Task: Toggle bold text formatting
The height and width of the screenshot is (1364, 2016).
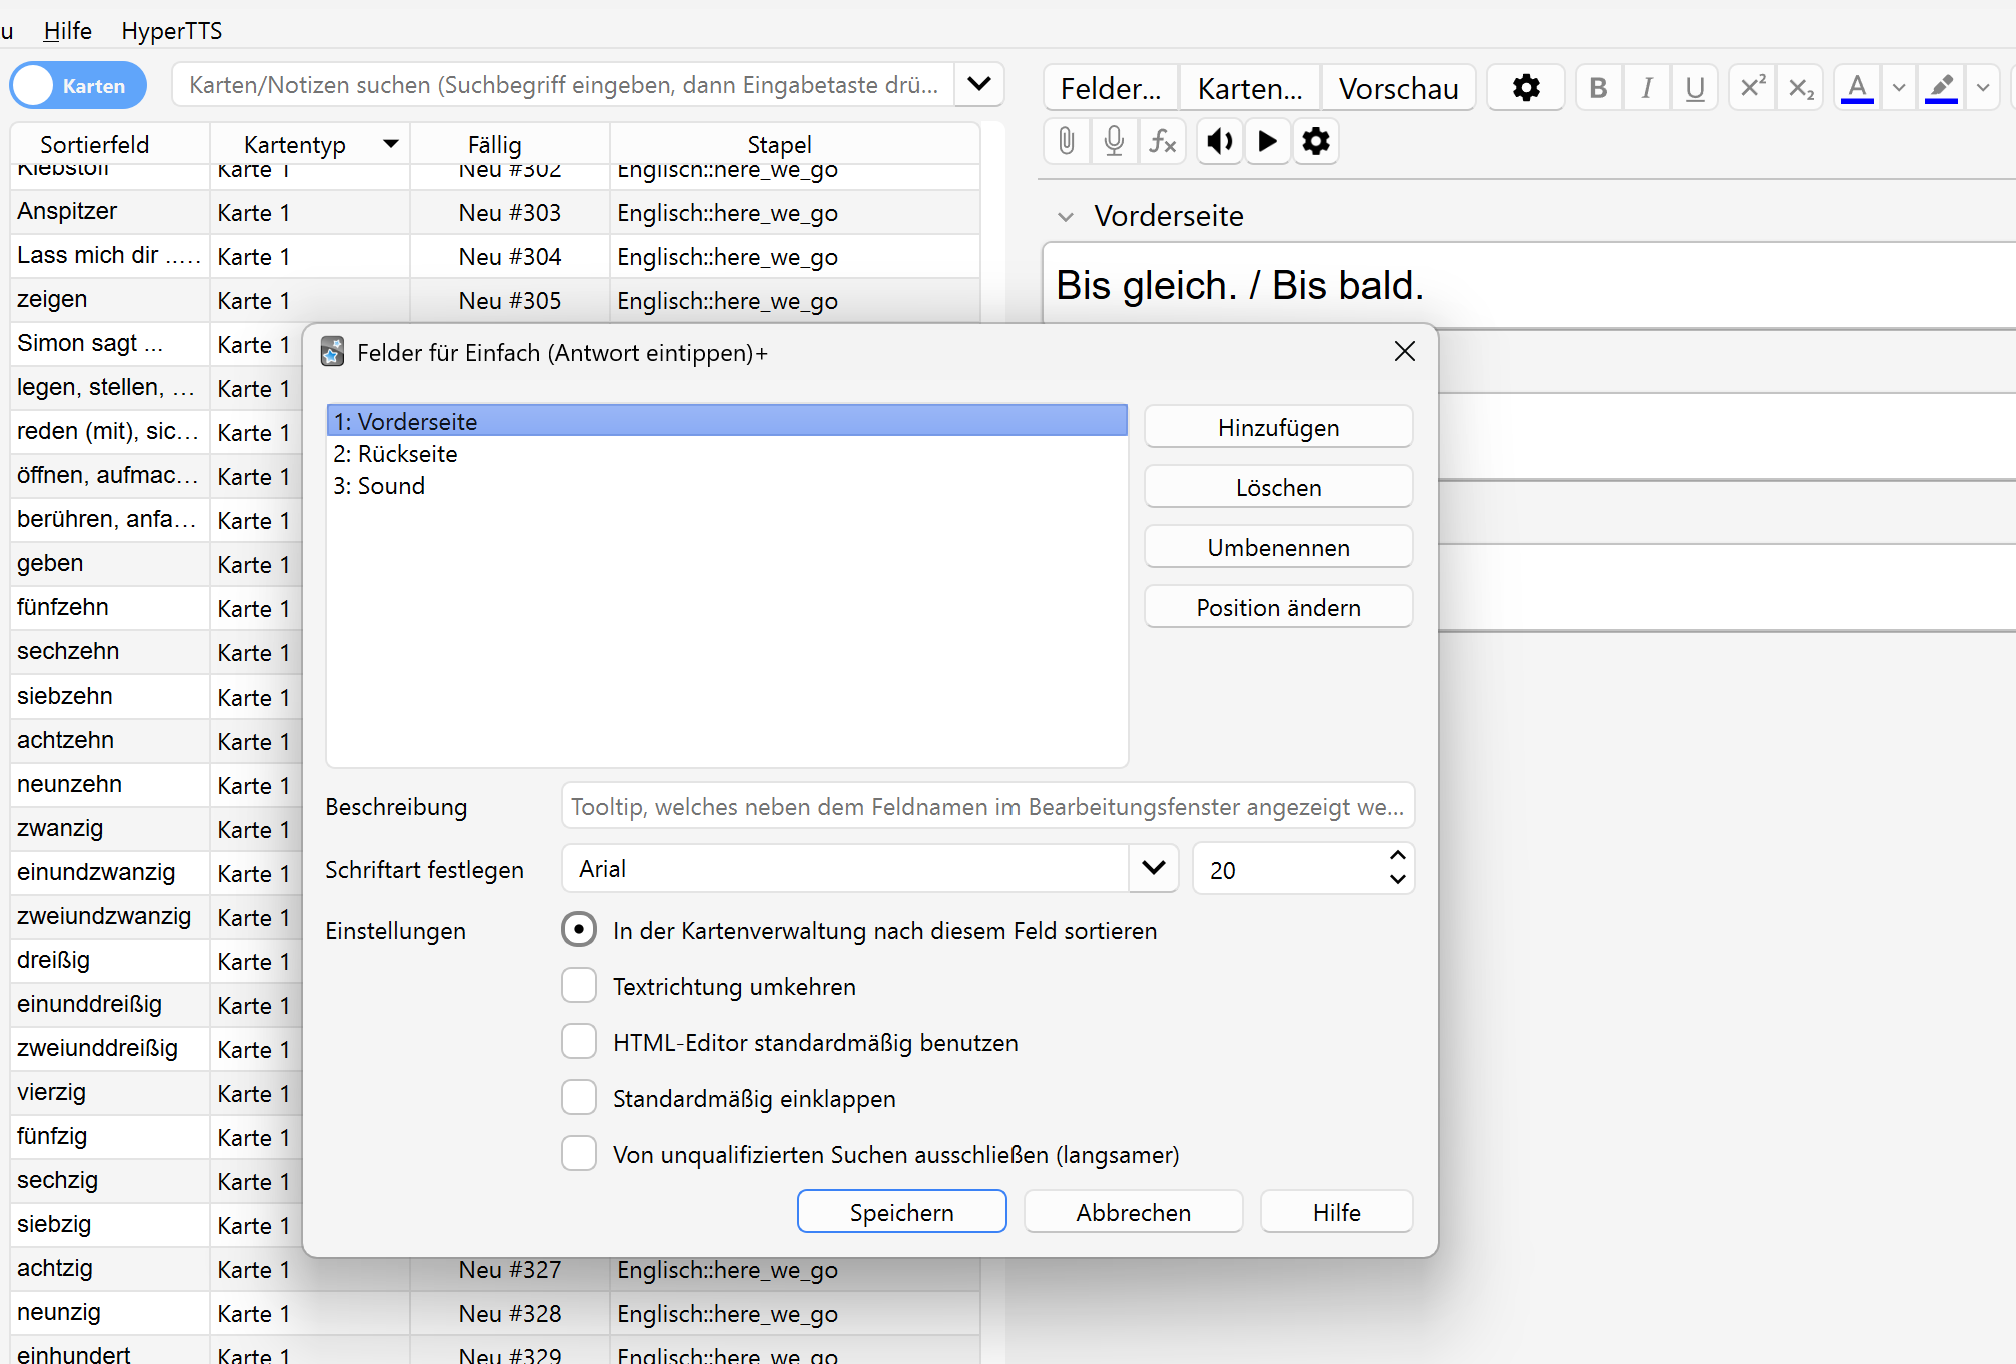Action: [1598, 88]
